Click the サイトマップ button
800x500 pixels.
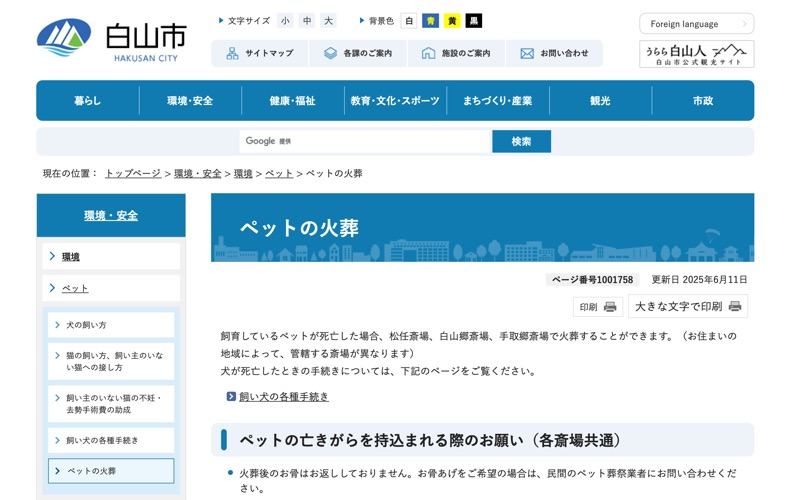point(260,54)
